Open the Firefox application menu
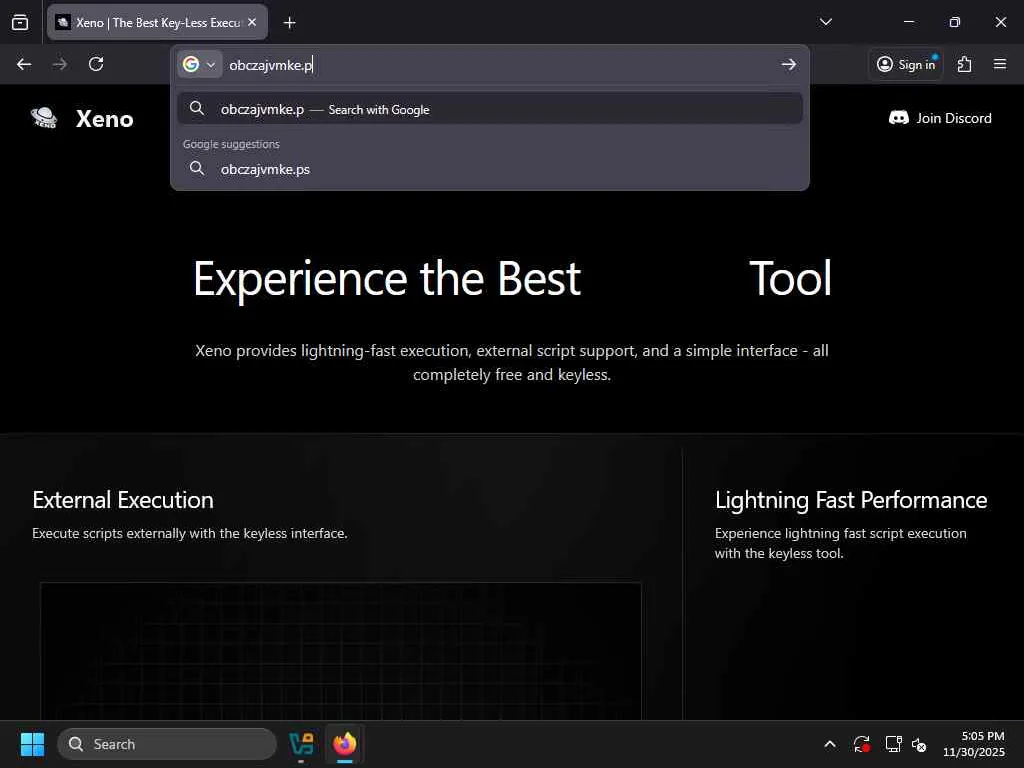The image size is (1024, 768). [x=1000, y=64]
